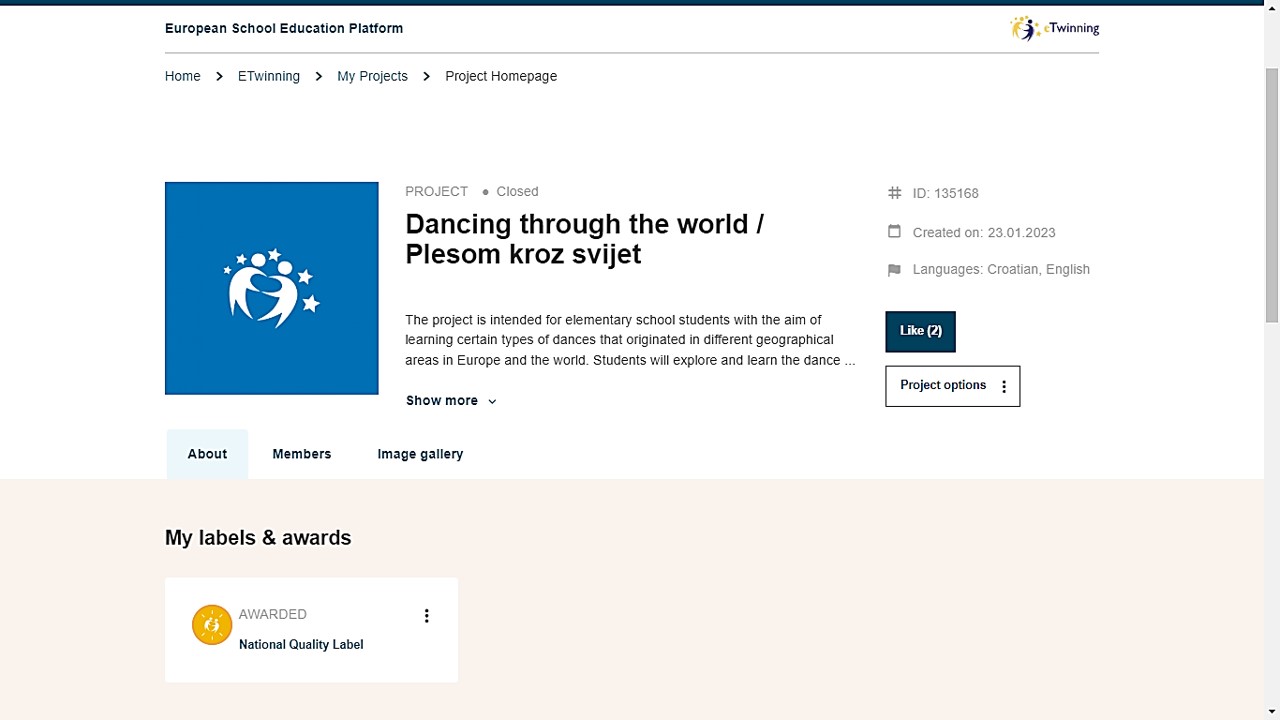This screenshot has height=720, width=1280.
Task: Open the ETwinning breadcrumb link
Action: click(269, 76)
